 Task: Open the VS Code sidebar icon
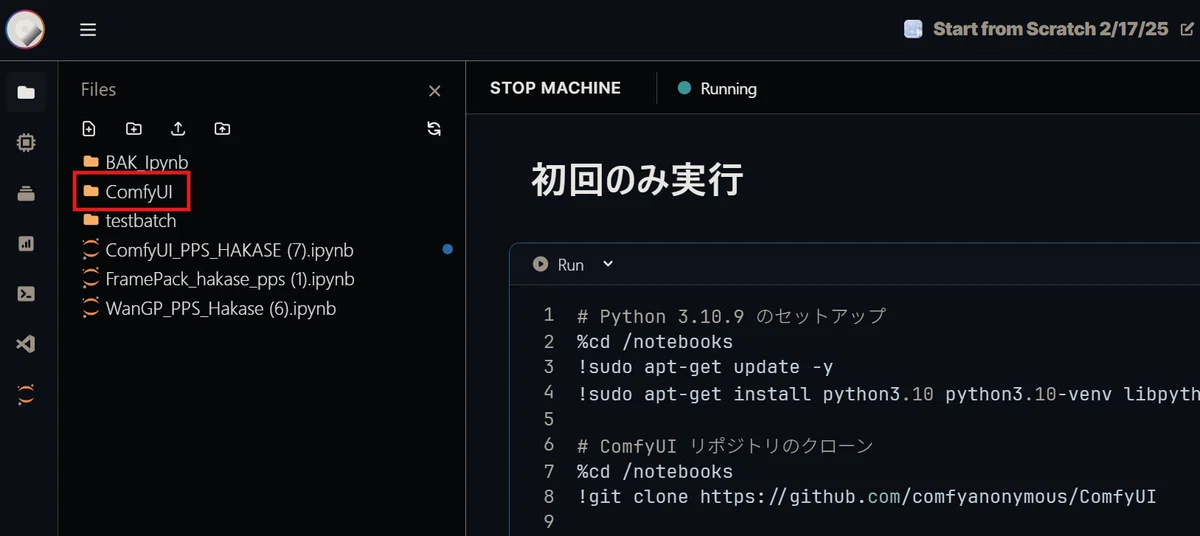point(26,344)
